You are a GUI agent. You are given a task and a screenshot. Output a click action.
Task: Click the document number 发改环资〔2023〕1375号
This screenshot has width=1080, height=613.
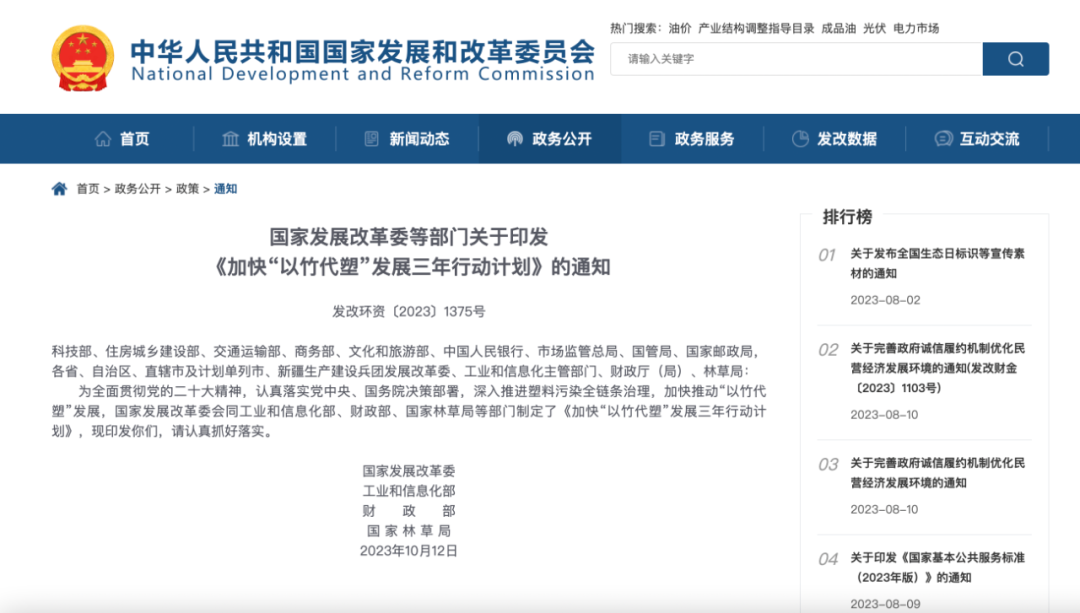[408, 312]
